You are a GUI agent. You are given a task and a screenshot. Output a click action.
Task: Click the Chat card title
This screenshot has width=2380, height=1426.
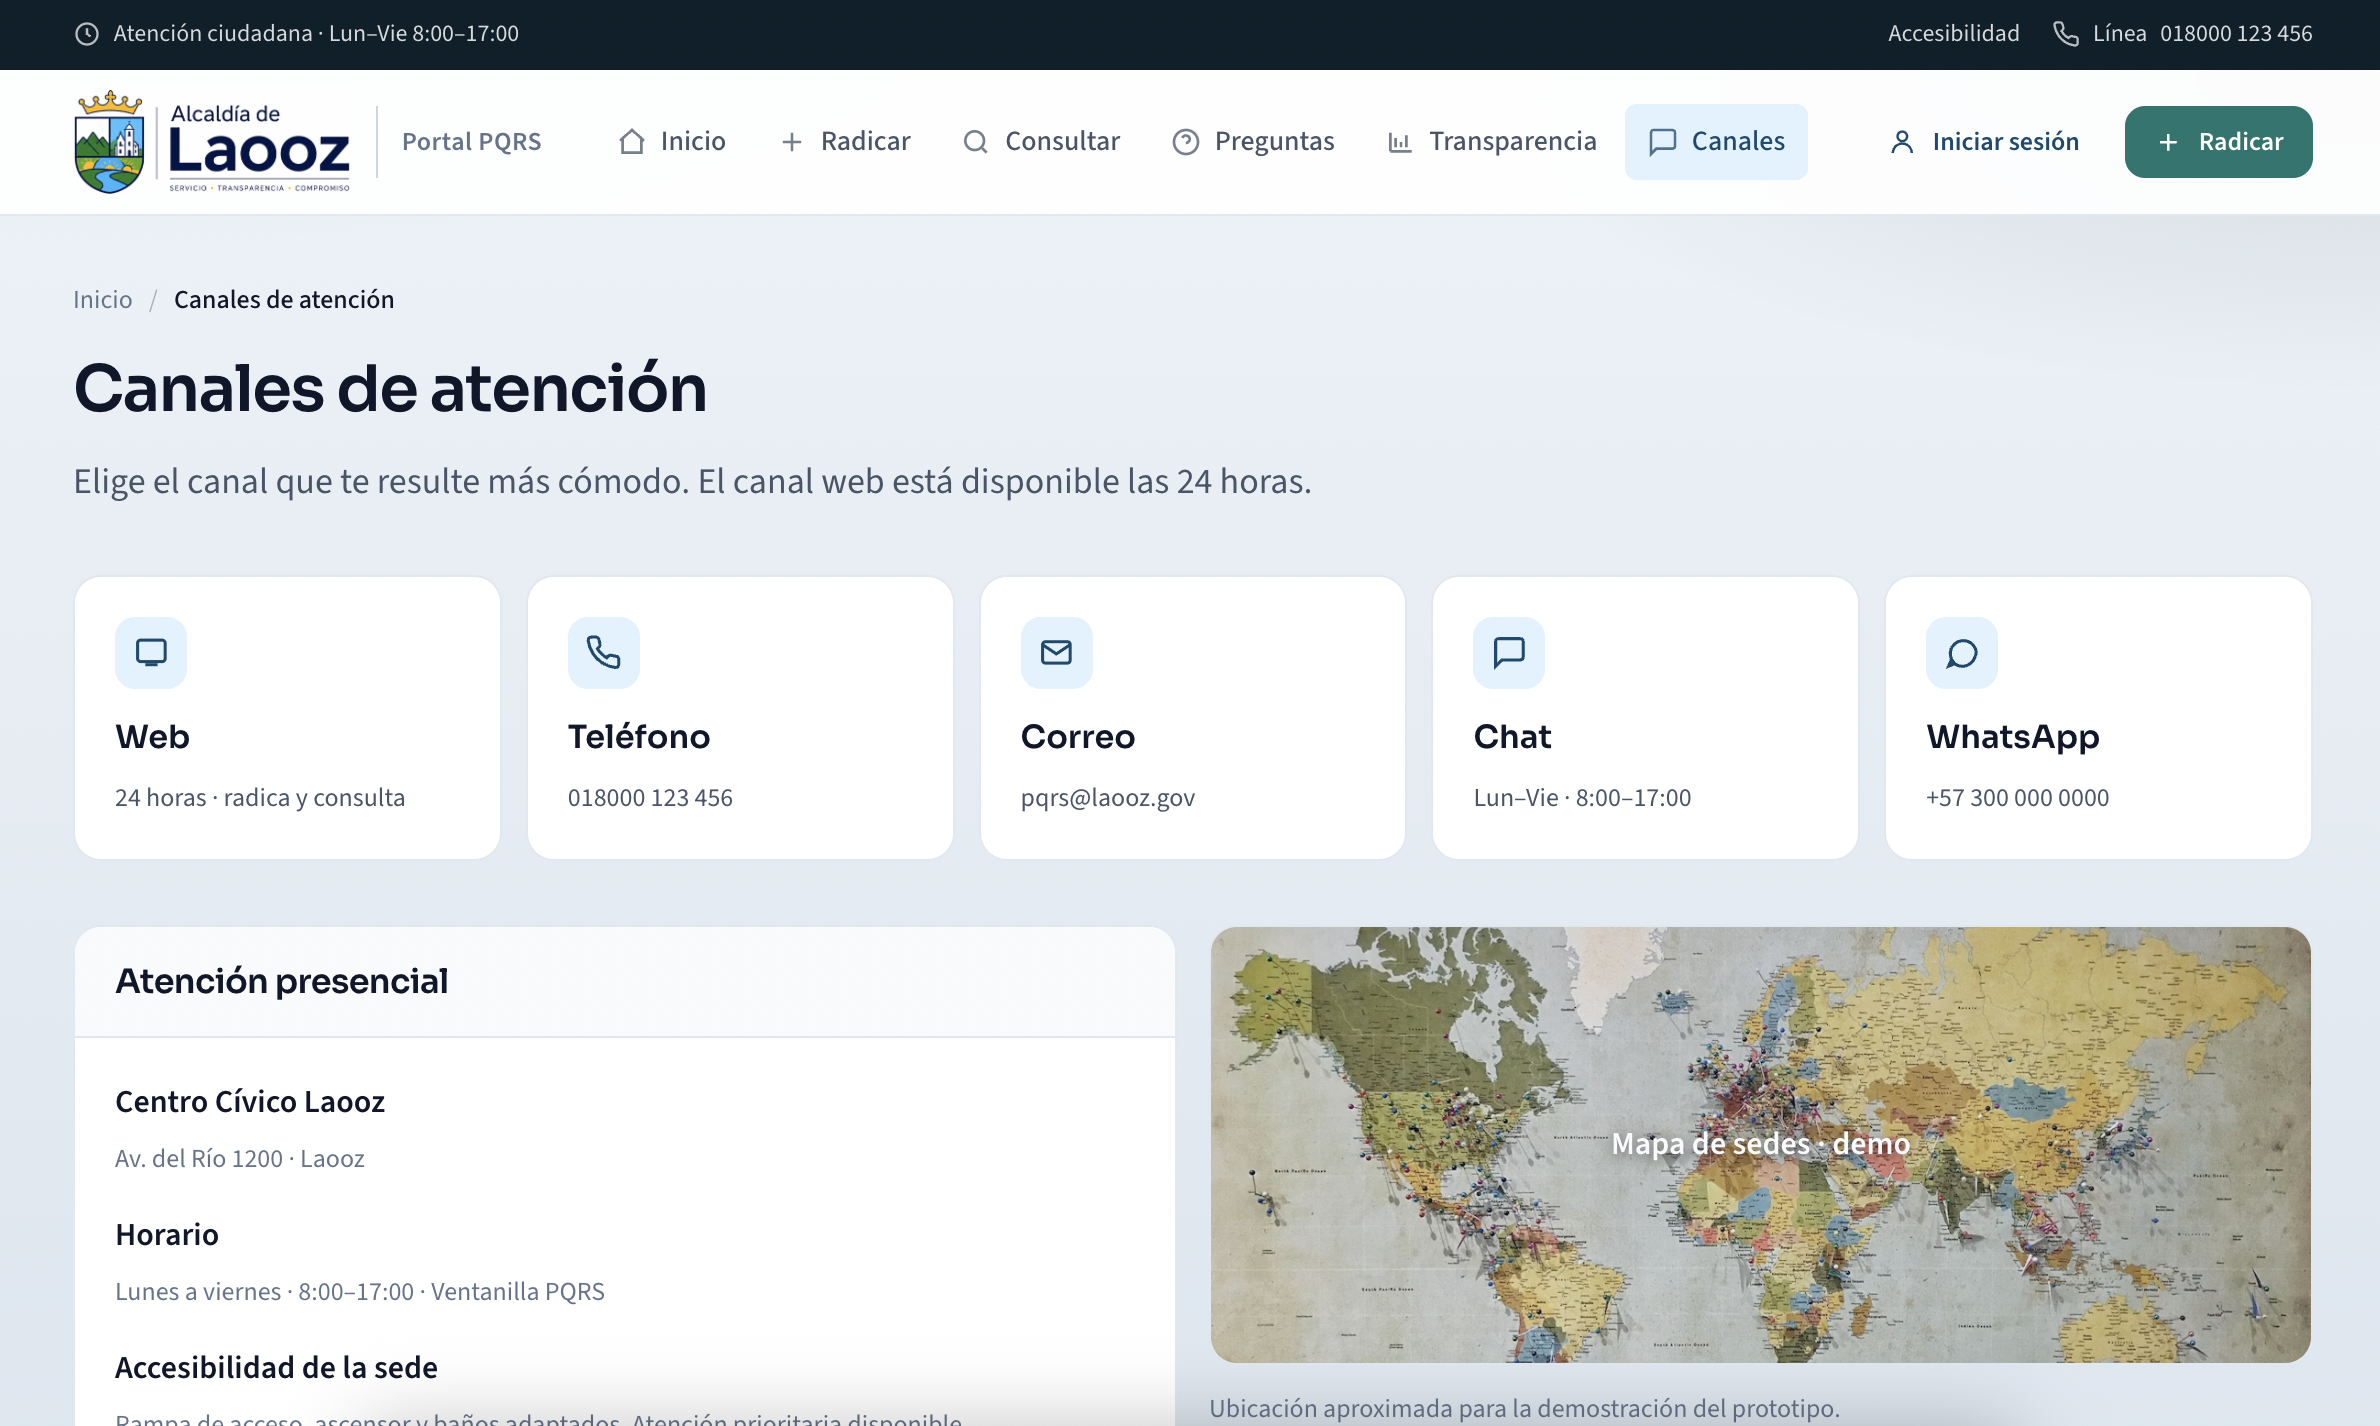tap(1512, 737)
